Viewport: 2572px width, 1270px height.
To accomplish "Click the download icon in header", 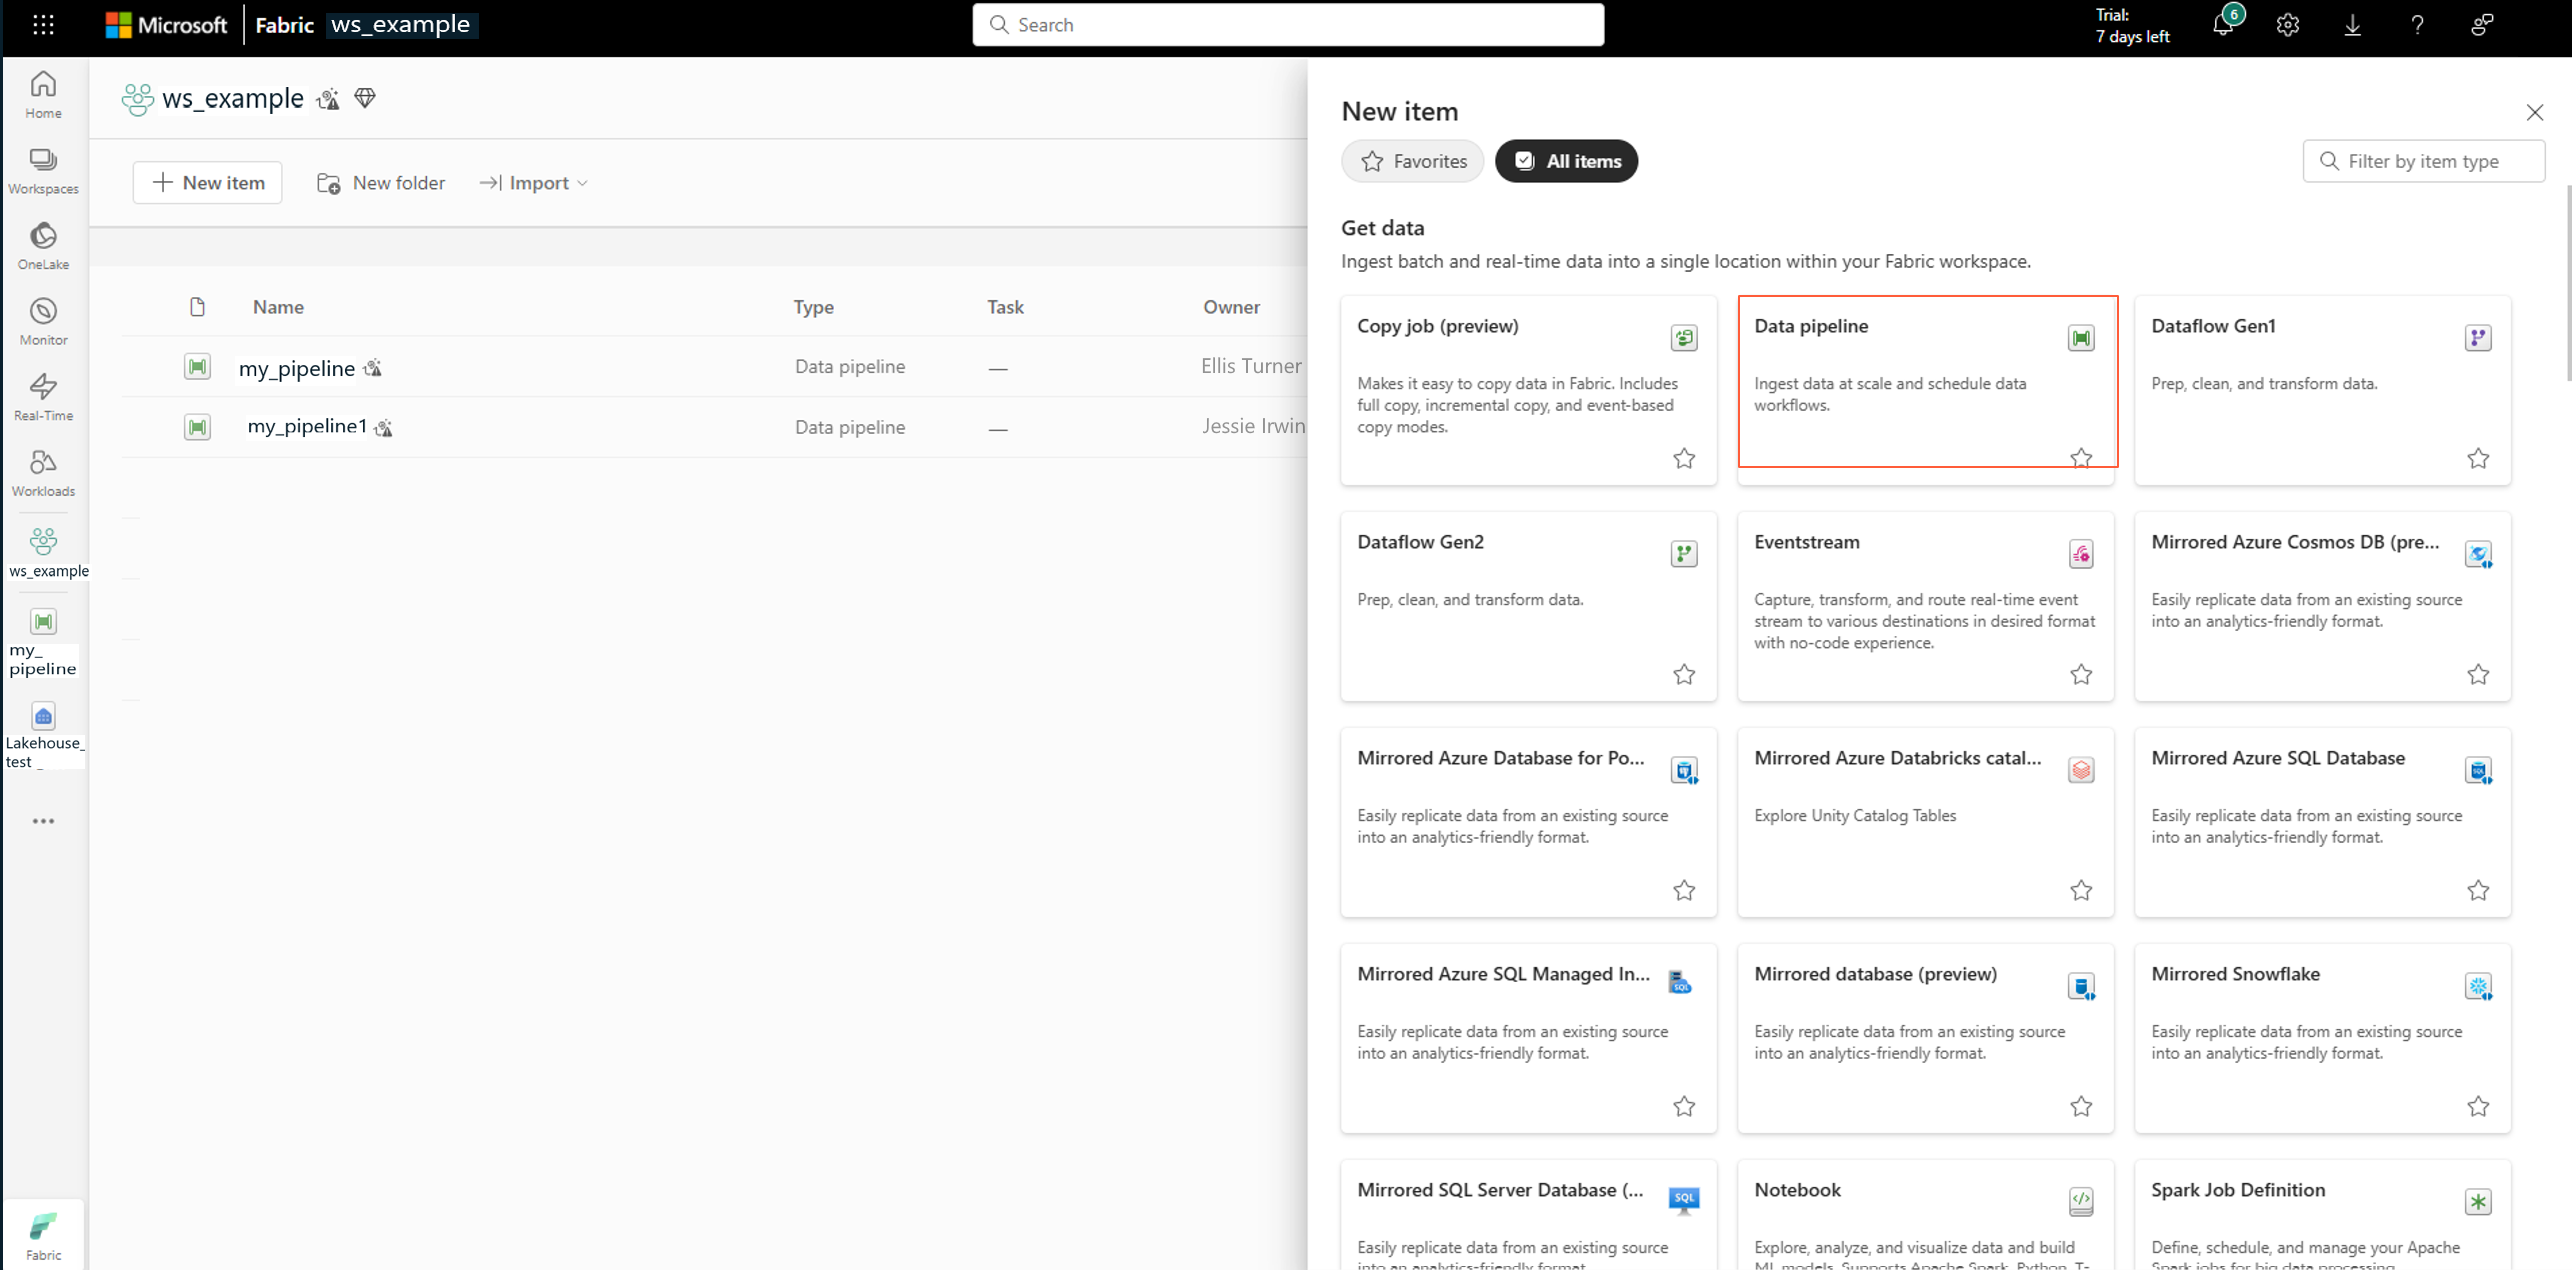I will tap(2352, 25).
